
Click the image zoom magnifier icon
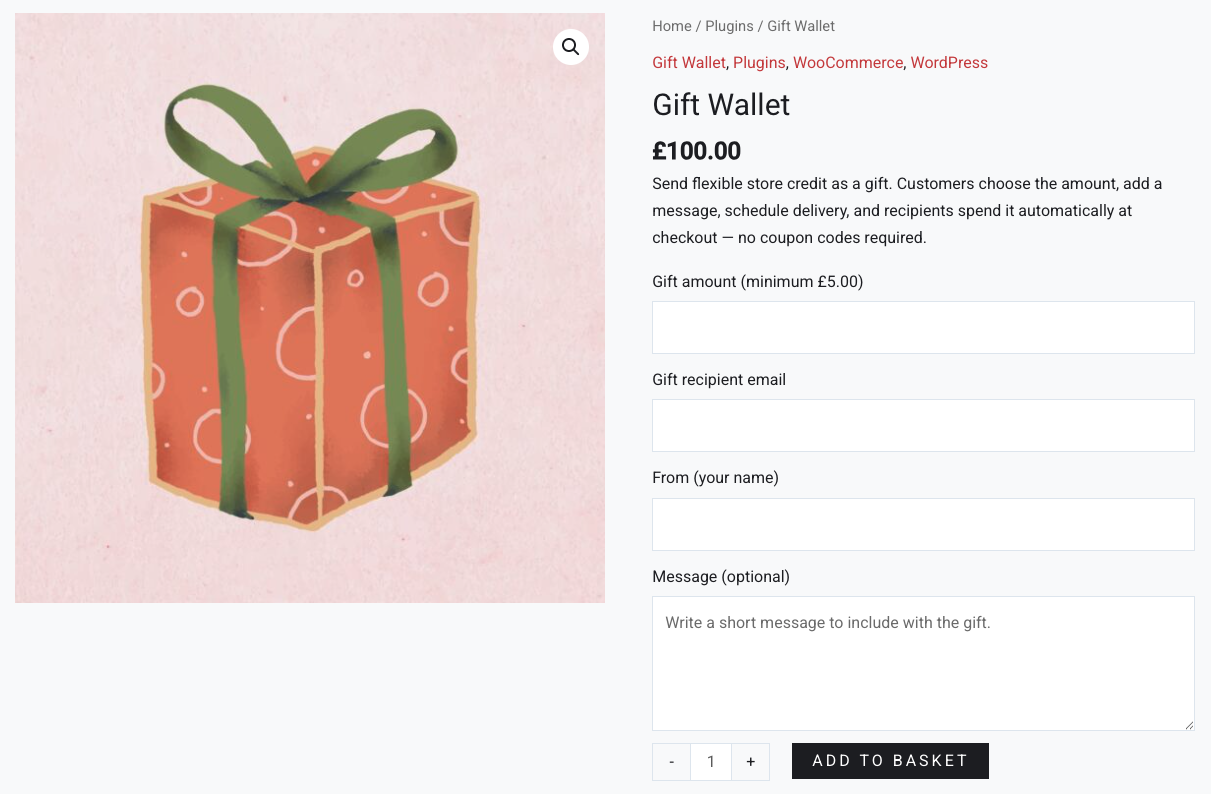click(570, 46)
